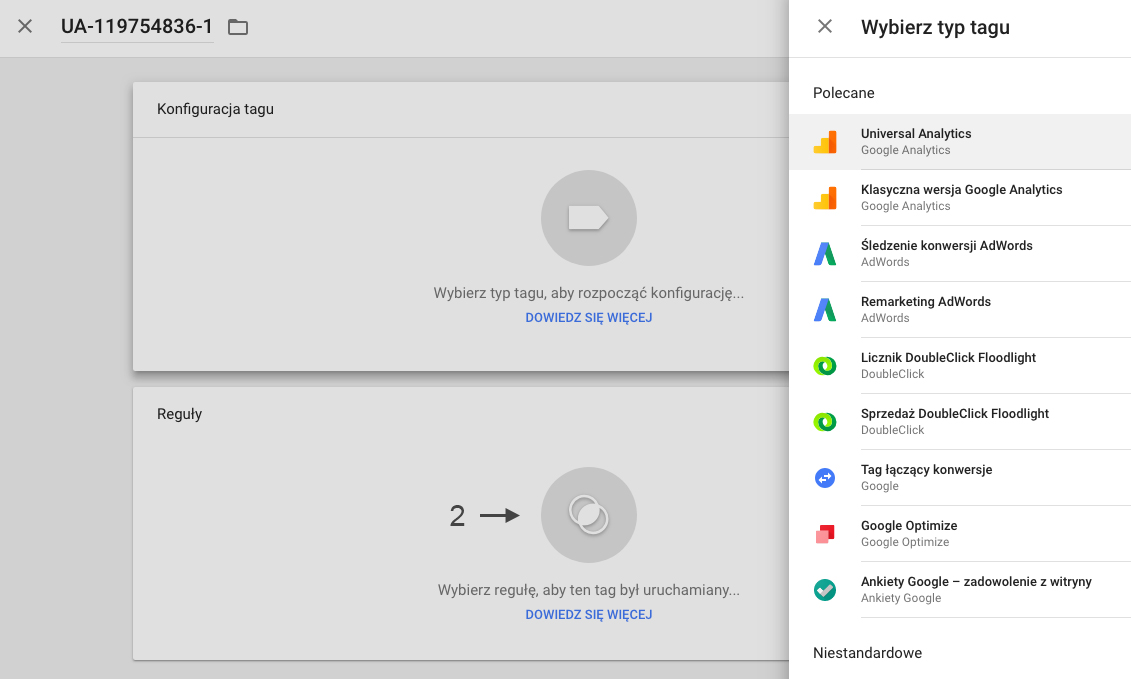Click the Licznik DoubleClick Floodlight icon
This screenshot has height=679, width=1131.
pos(824,366)
